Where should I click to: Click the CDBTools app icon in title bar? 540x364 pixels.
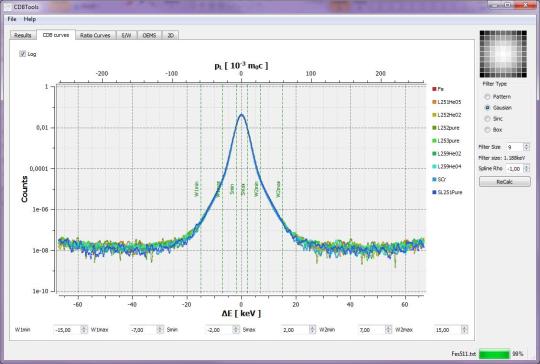(8, 7)
